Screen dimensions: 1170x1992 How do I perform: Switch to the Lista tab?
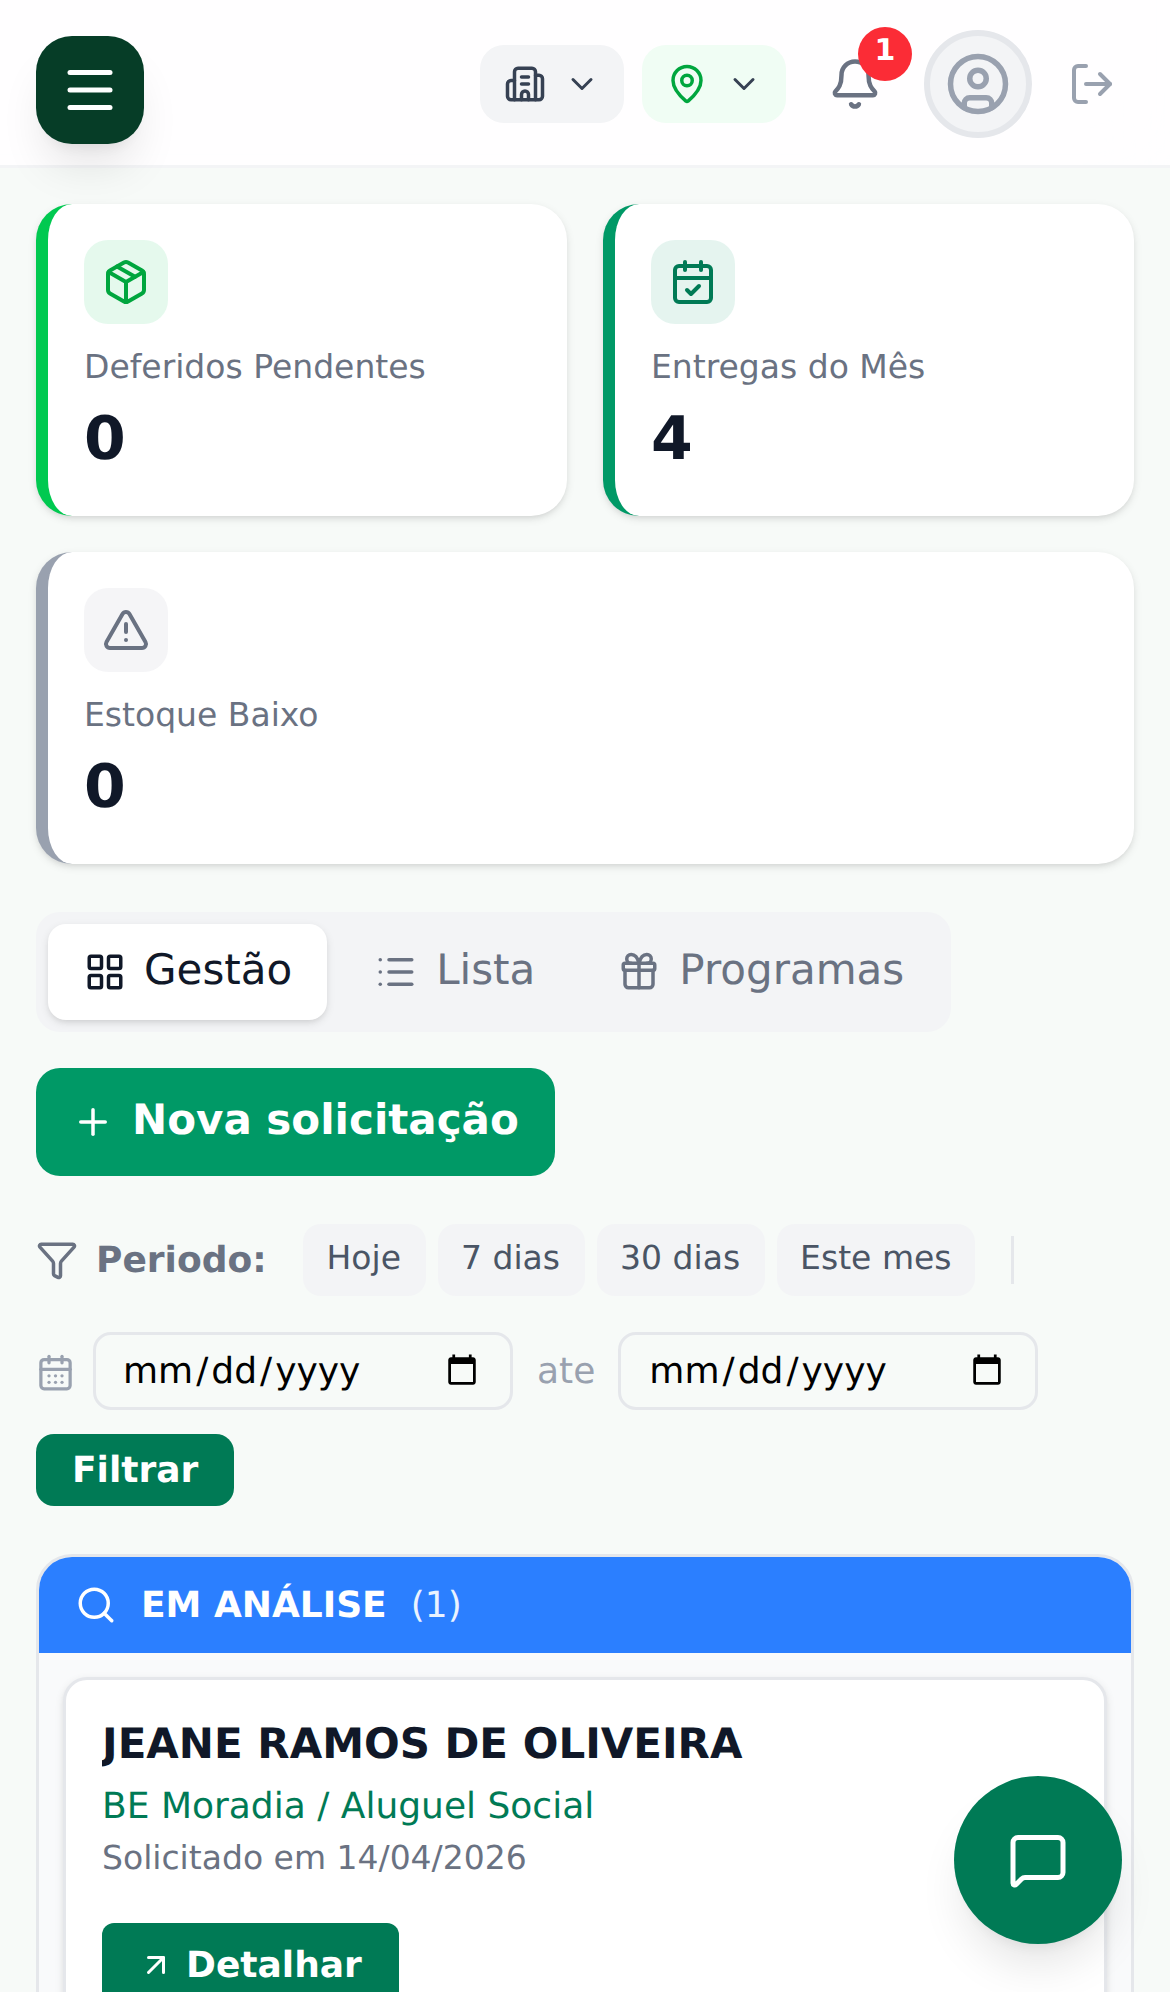pos(456,971)
